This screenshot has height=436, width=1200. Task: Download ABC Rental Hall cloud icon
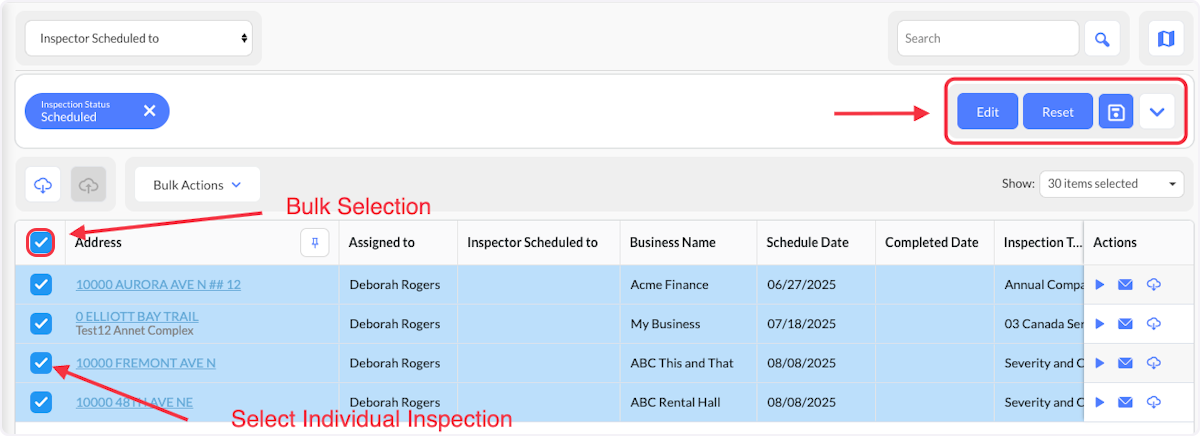tap(1153, 402)
